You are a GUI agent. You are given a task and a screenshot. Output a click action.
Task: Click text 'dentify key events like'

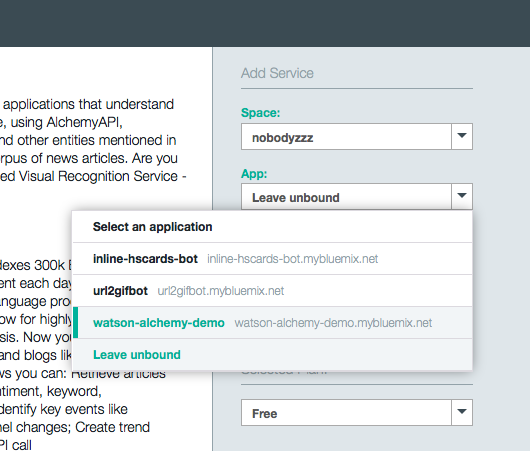64,409
